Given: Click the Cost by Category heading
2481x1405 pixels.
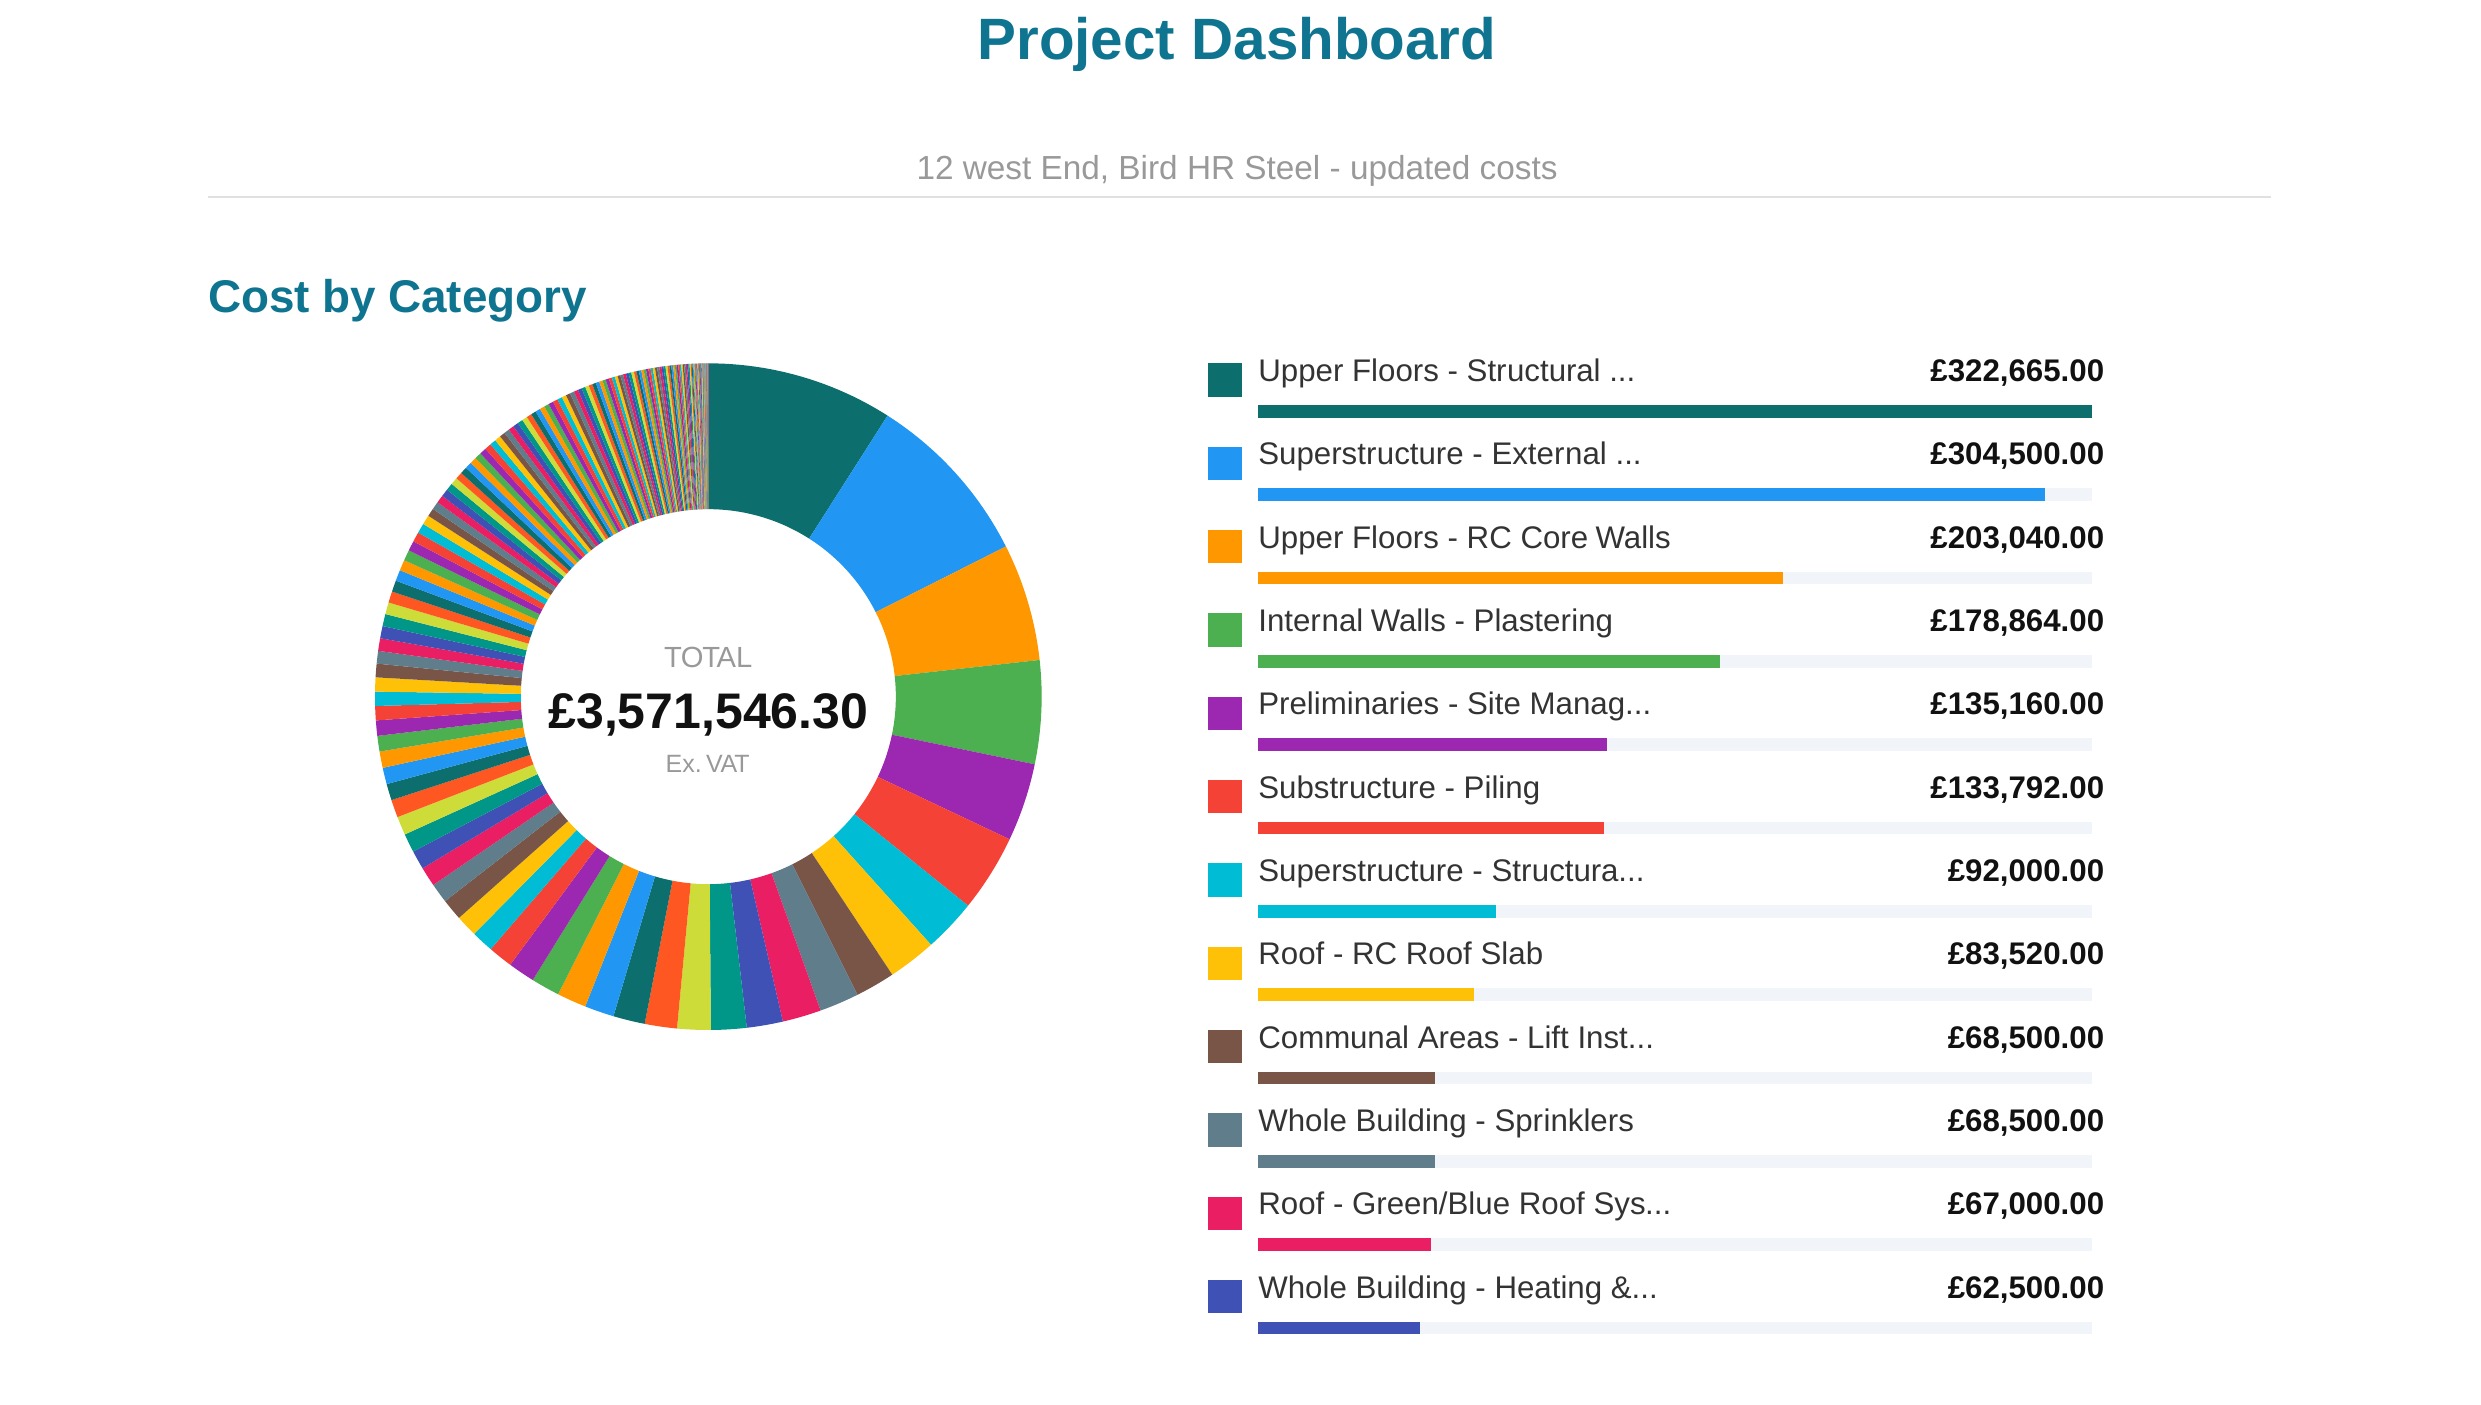Looking at the screenshot, I should click(397, 298).
